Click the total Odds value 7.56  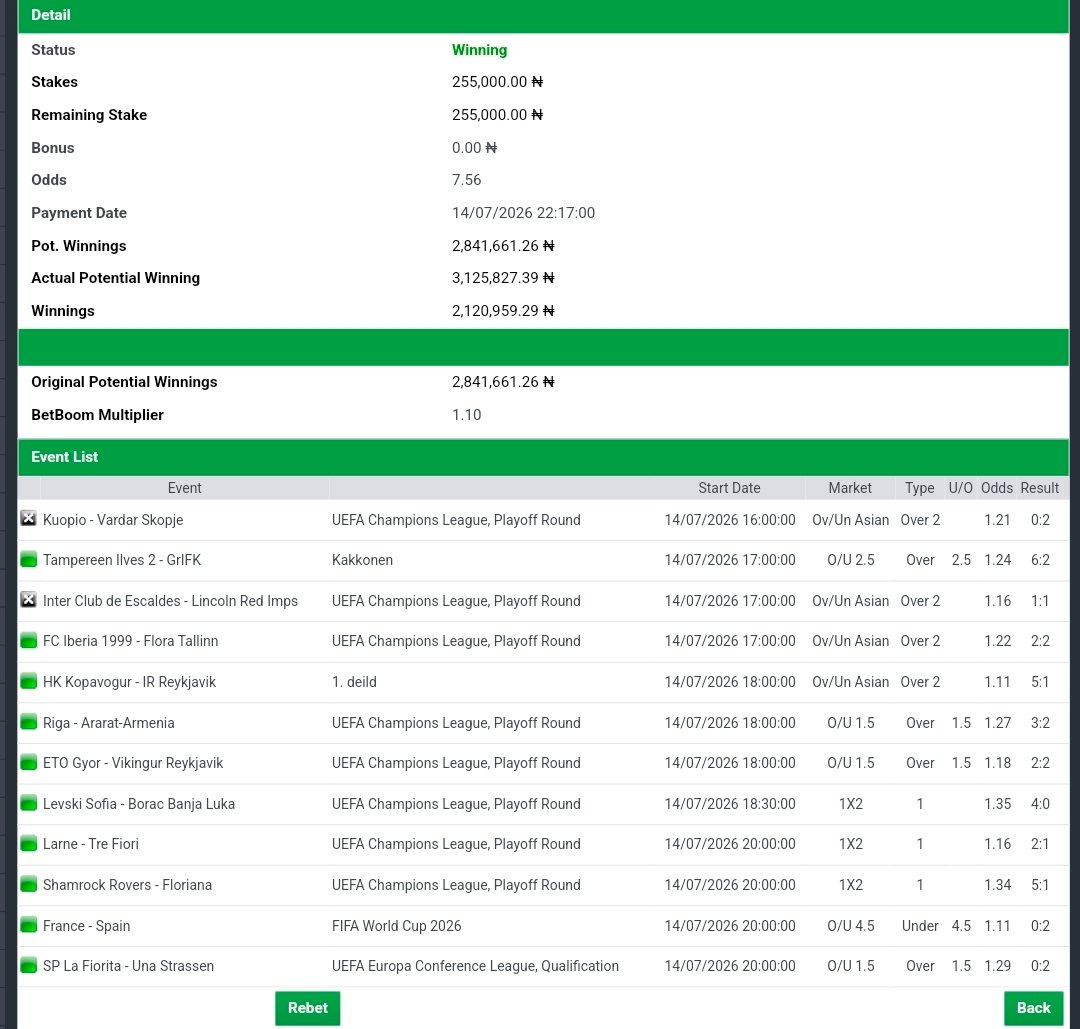[x=466, y=180]
